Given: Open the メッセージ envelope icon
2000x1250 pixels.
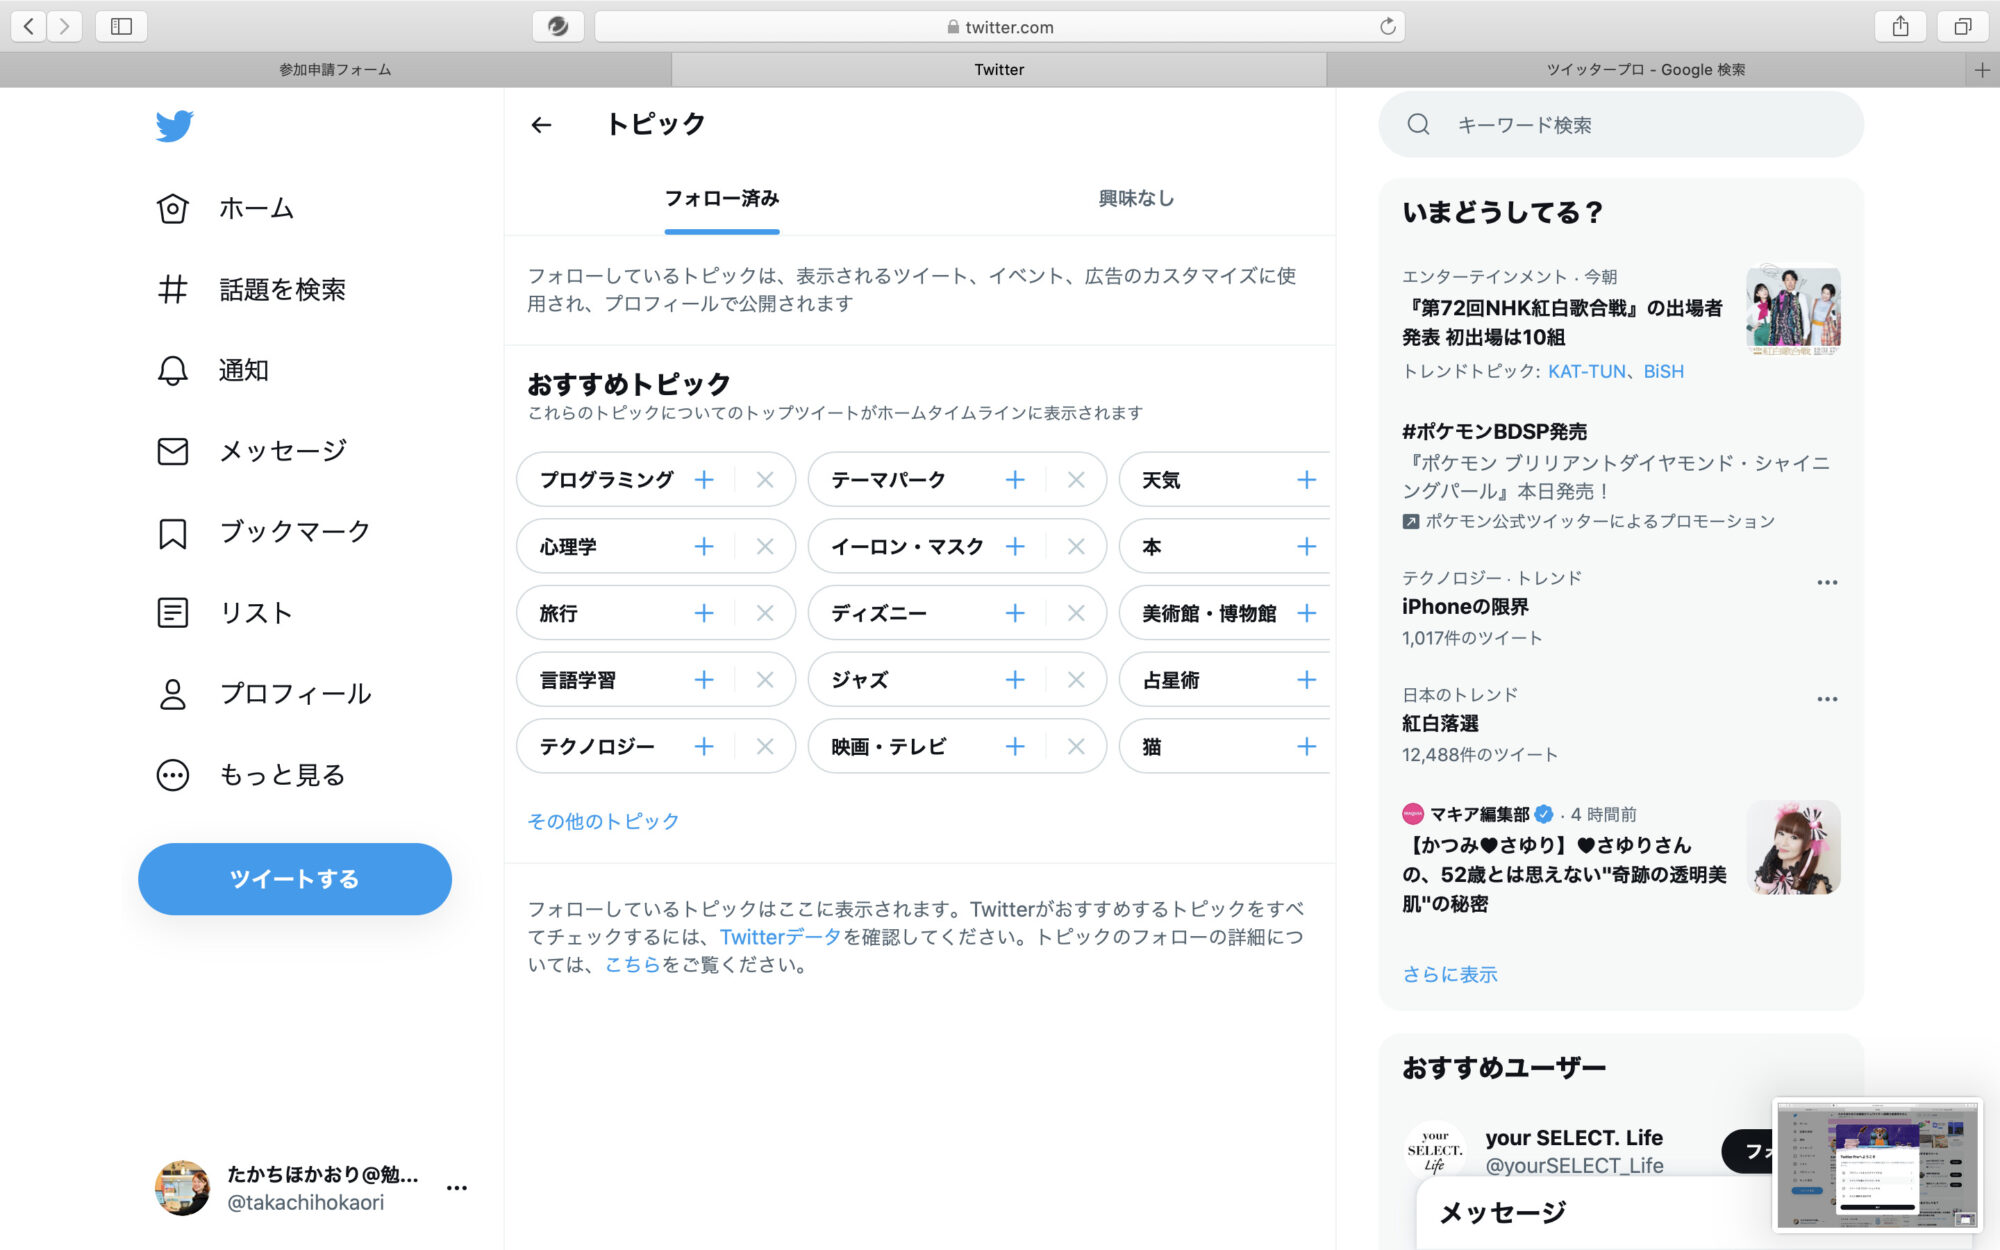Looking at the screenshot, I should pyautogui.click(x=173, y=451).
